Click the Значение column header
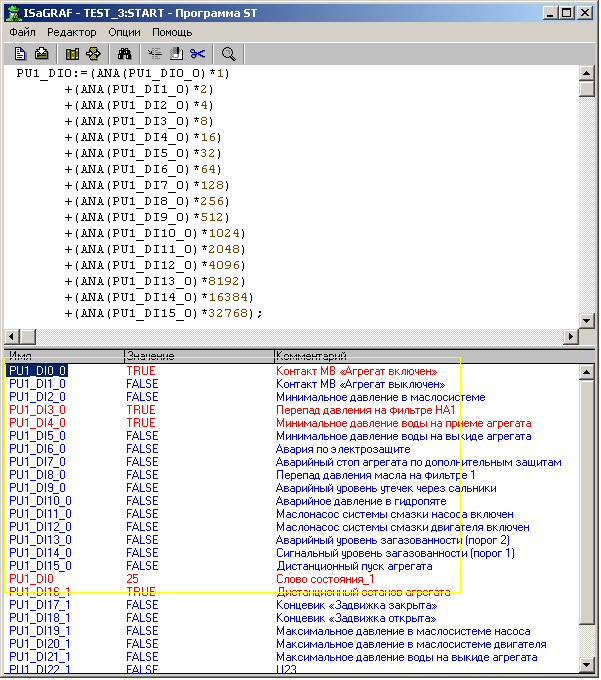The image size is (601, 680). click(x=150, y=356)
